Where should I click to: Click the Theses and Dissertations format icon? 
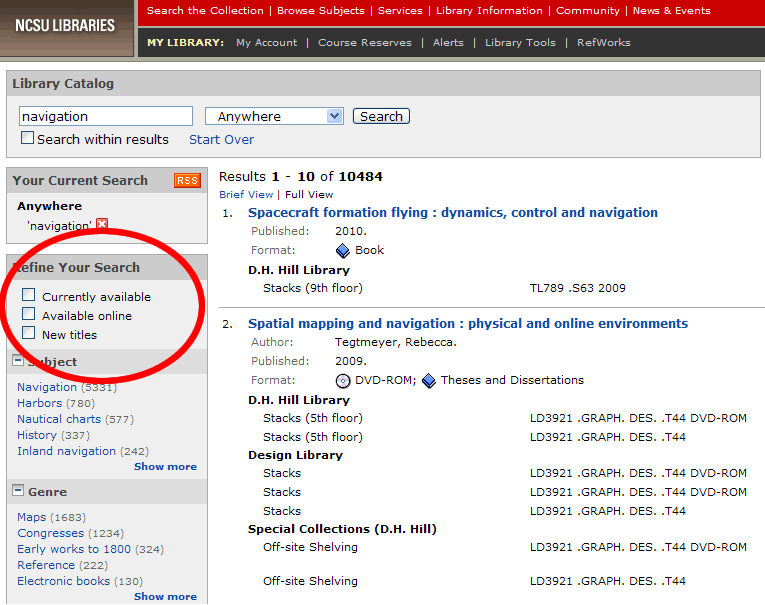click(429, 381)
